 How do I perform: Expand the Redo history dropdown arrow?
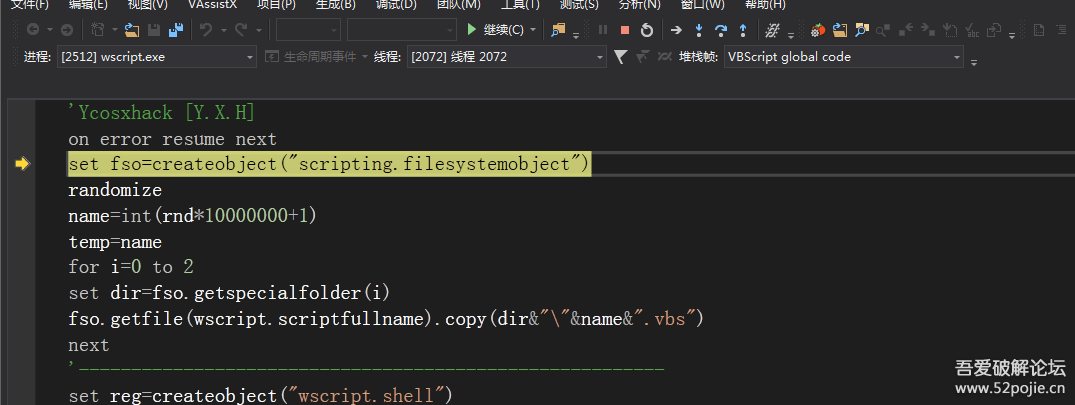258,29
